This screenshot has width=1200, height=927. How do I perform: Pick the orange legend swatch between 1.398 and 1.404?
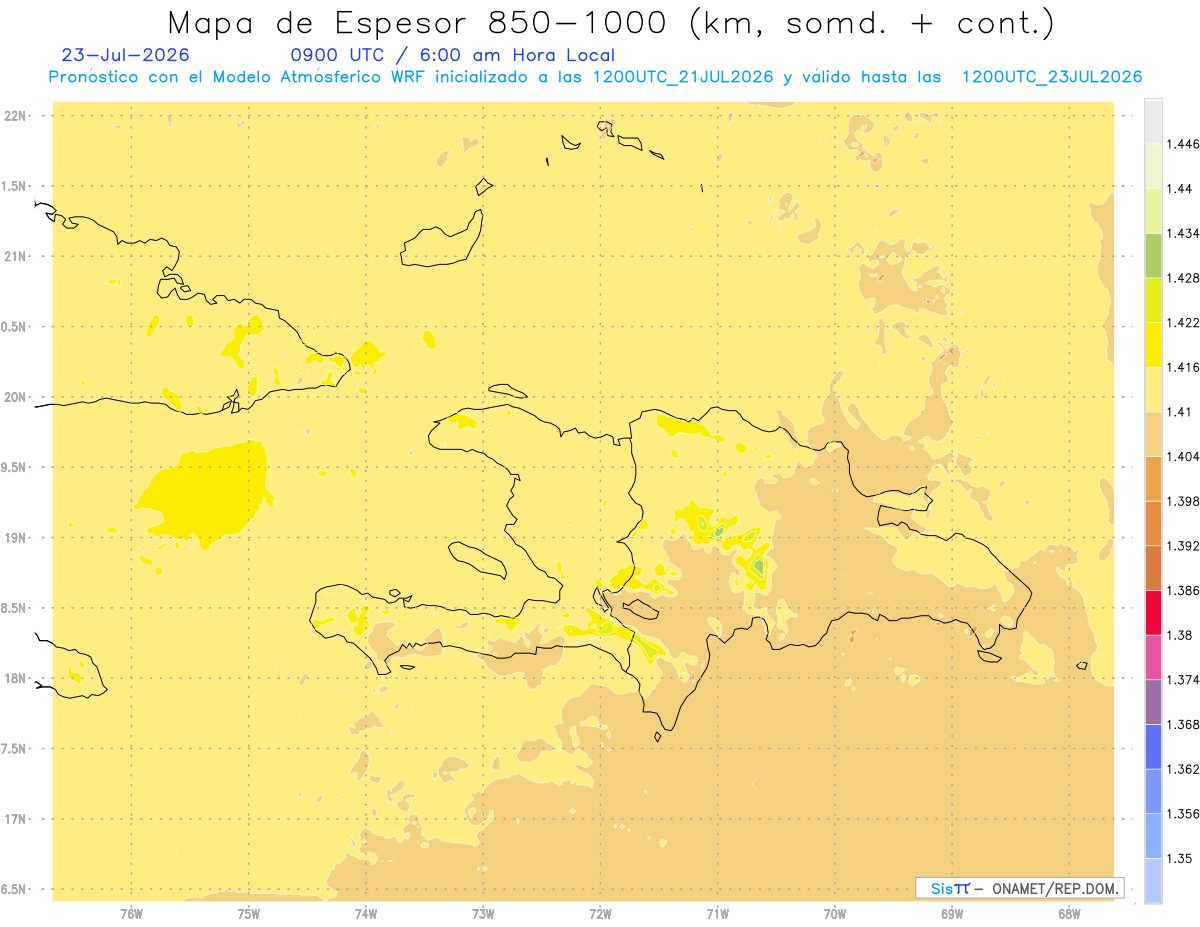(x=1153, y=478)
